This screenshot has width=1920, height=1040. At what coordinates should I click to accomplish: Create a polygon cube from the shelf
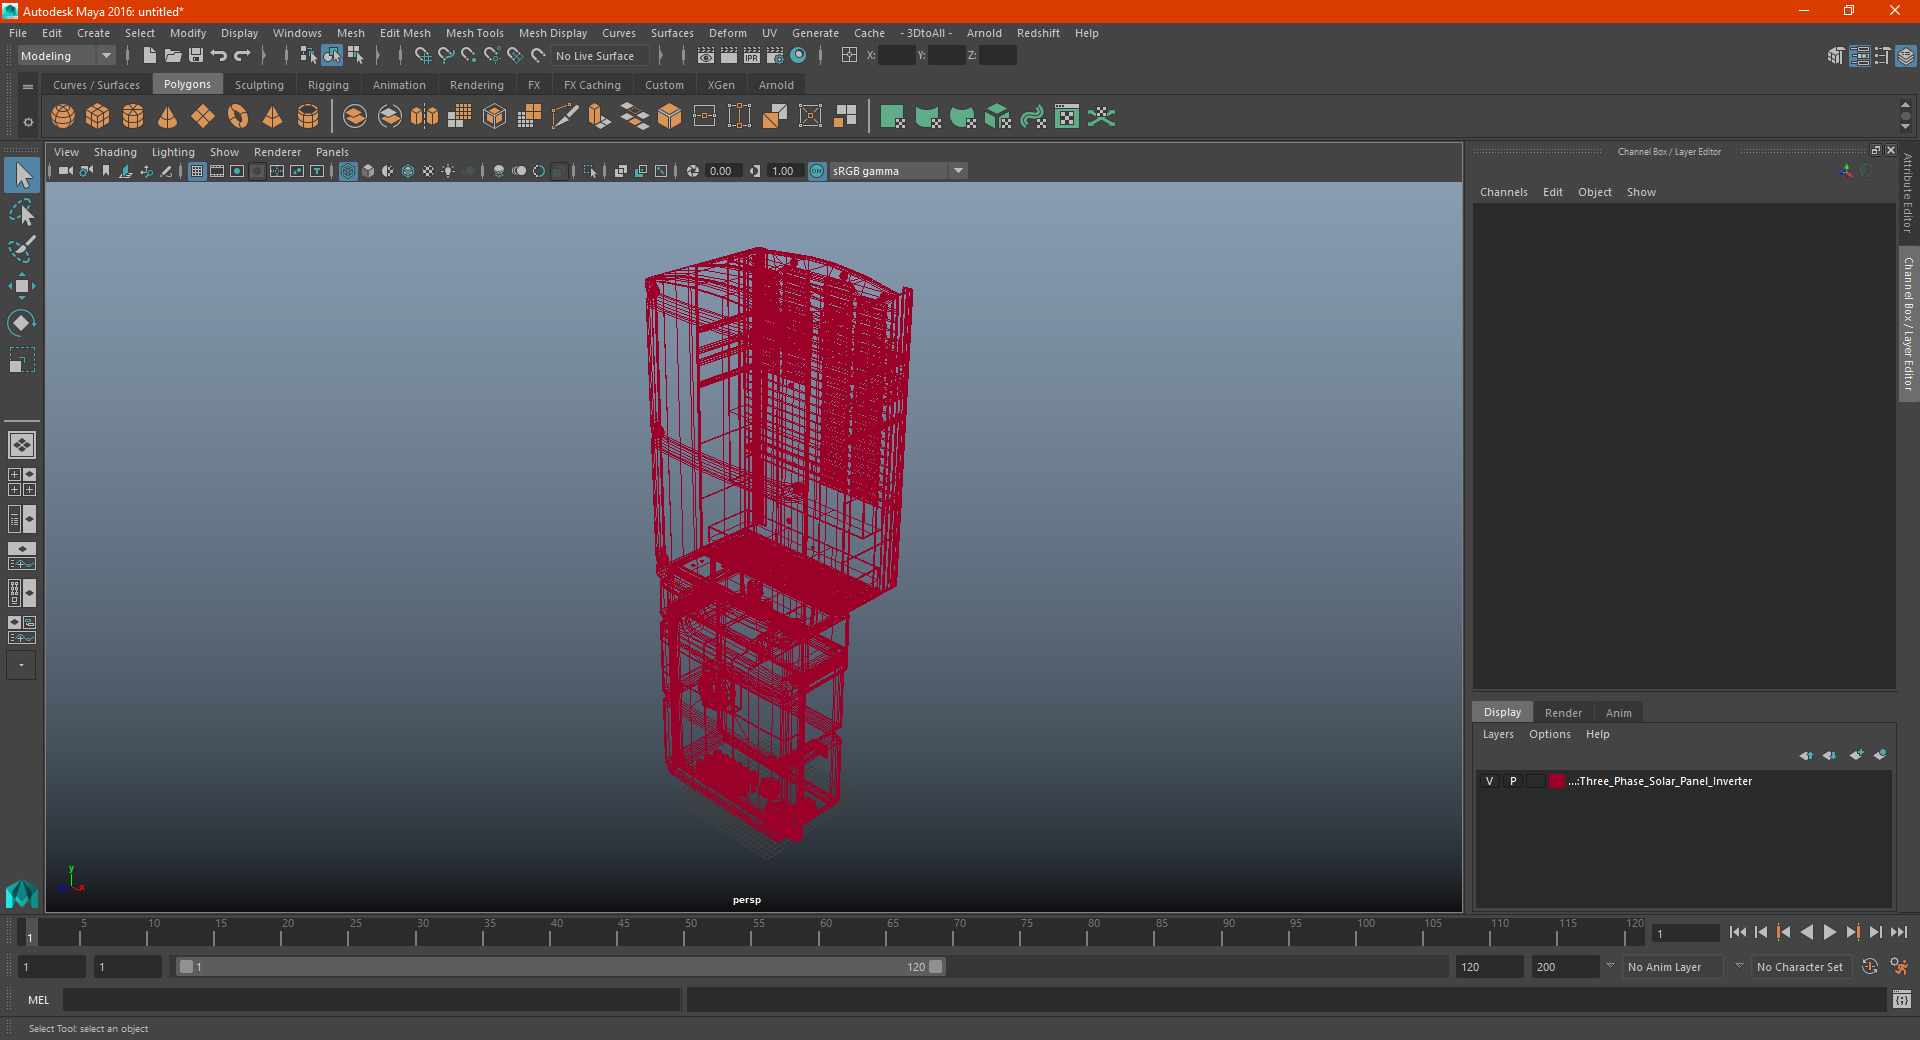tap(98, 117)
